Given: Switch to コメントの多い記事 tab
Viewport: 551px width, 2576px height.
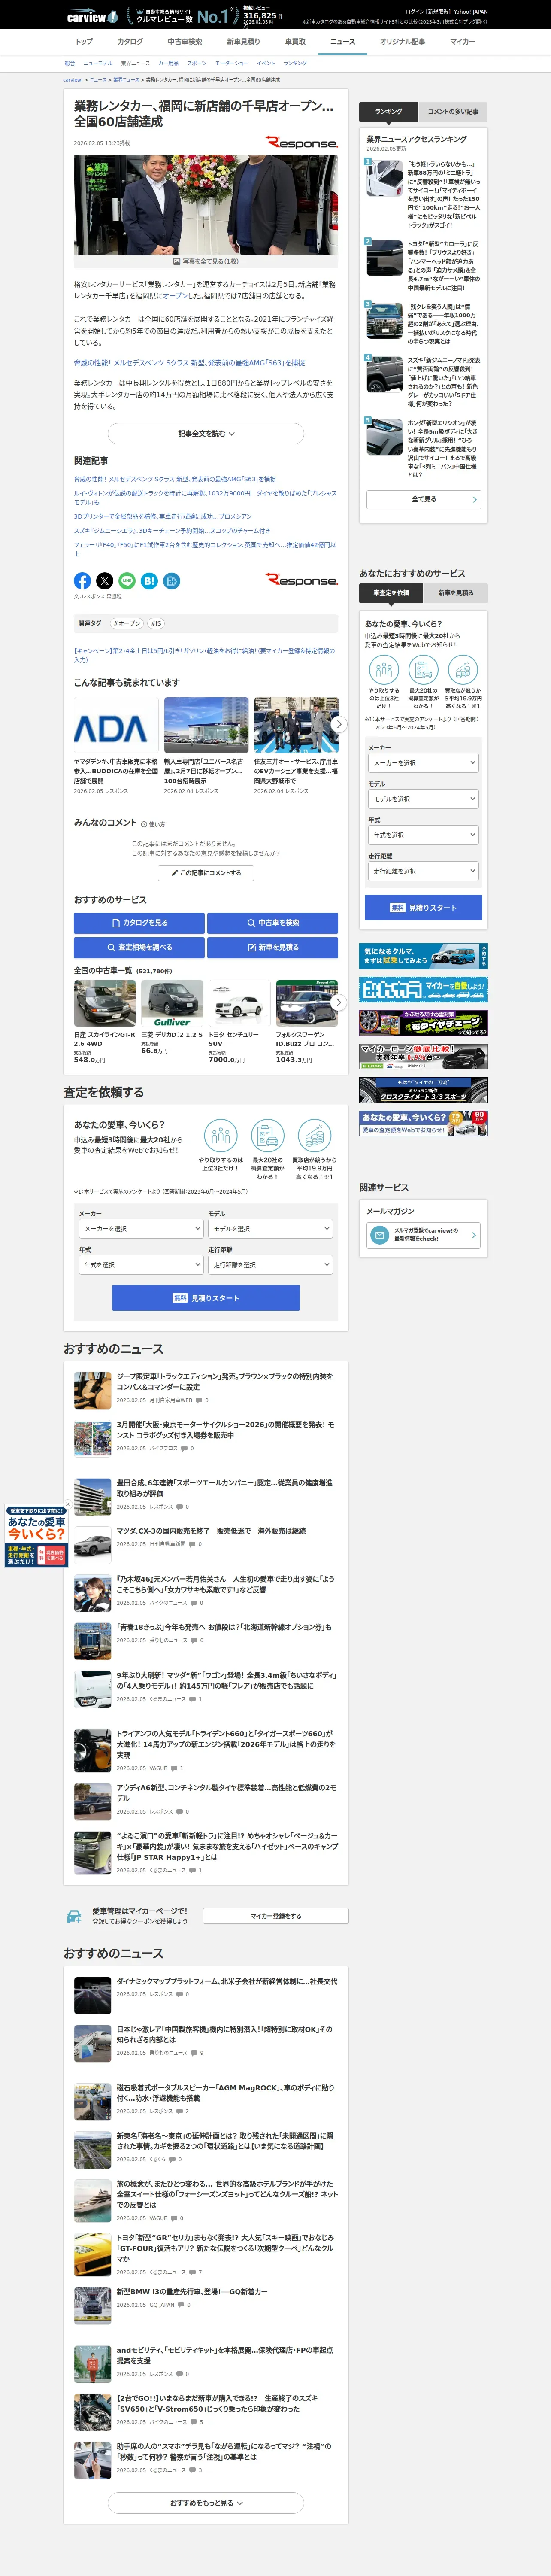Looking at the screenshot, I should tap(453, 111).
